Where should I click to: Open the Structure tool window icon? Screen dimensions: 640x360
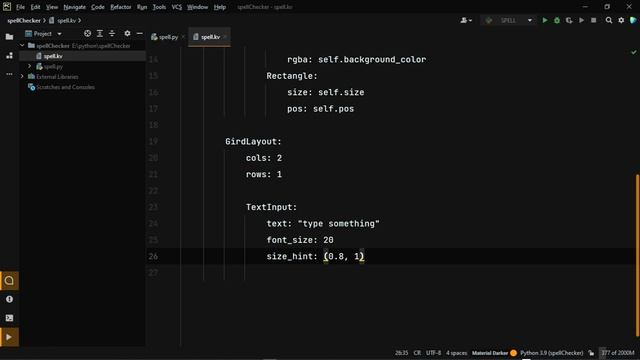(x=9, y=56)
